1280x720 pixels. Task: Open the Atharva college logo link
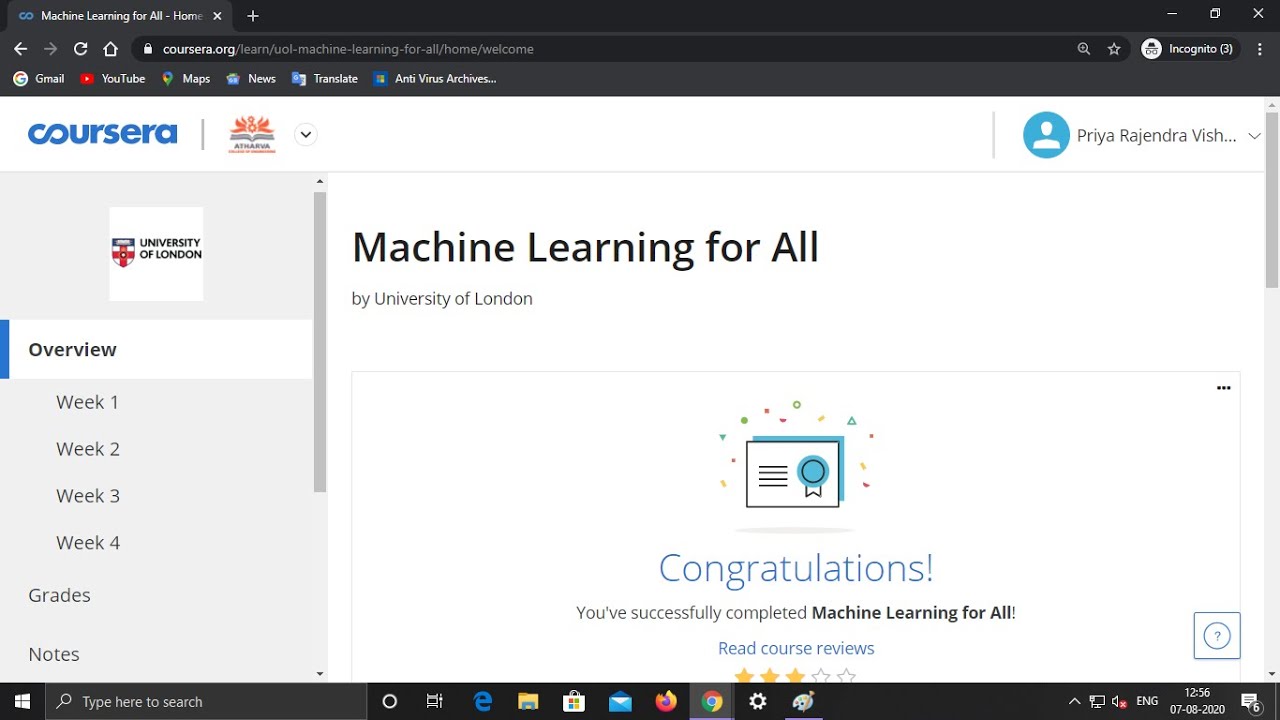click(252, 134)
